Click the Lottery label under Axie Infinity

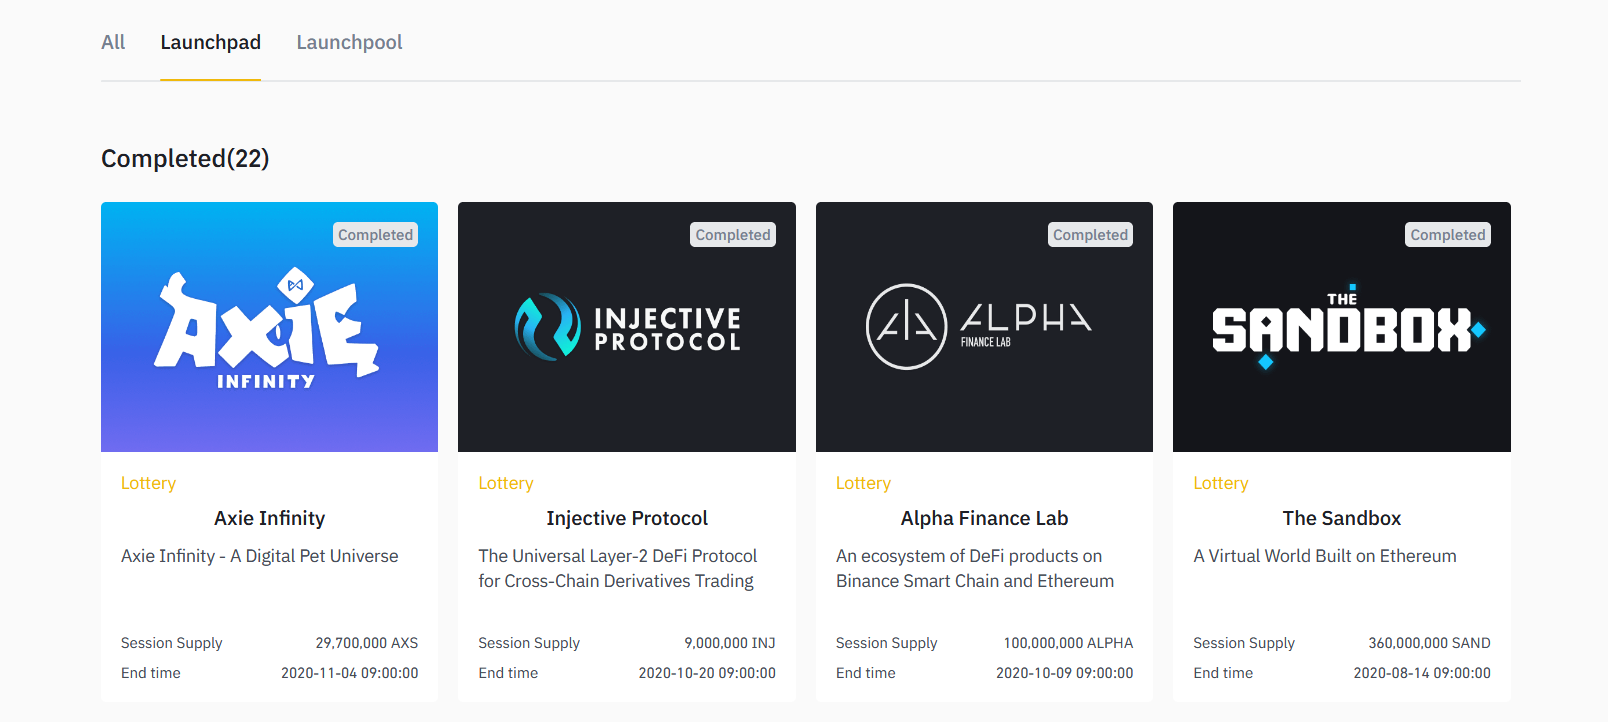point(148,483)
